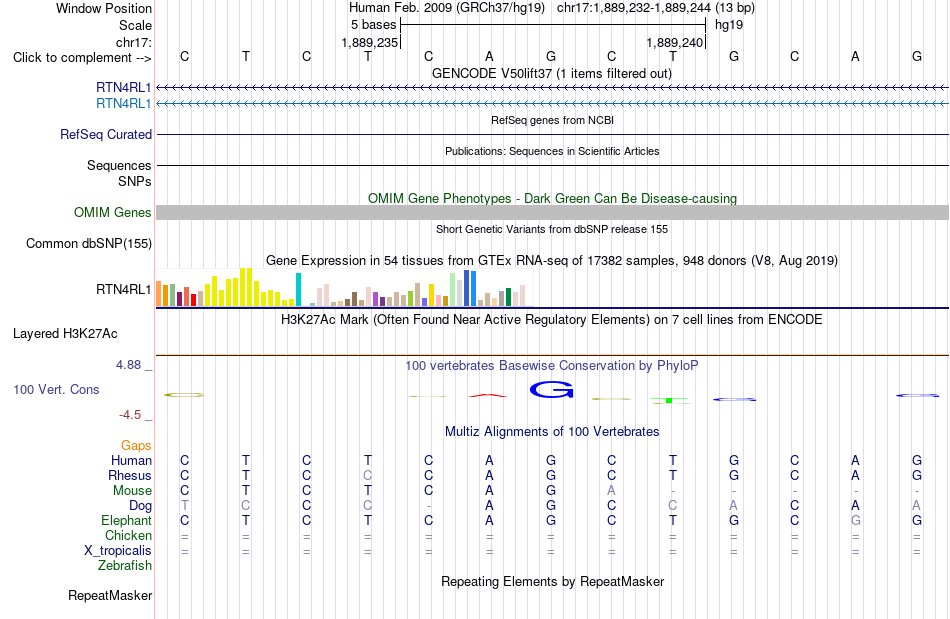
Task: Open the RepeatMasker track label
Action: click(x=110, y=595)
